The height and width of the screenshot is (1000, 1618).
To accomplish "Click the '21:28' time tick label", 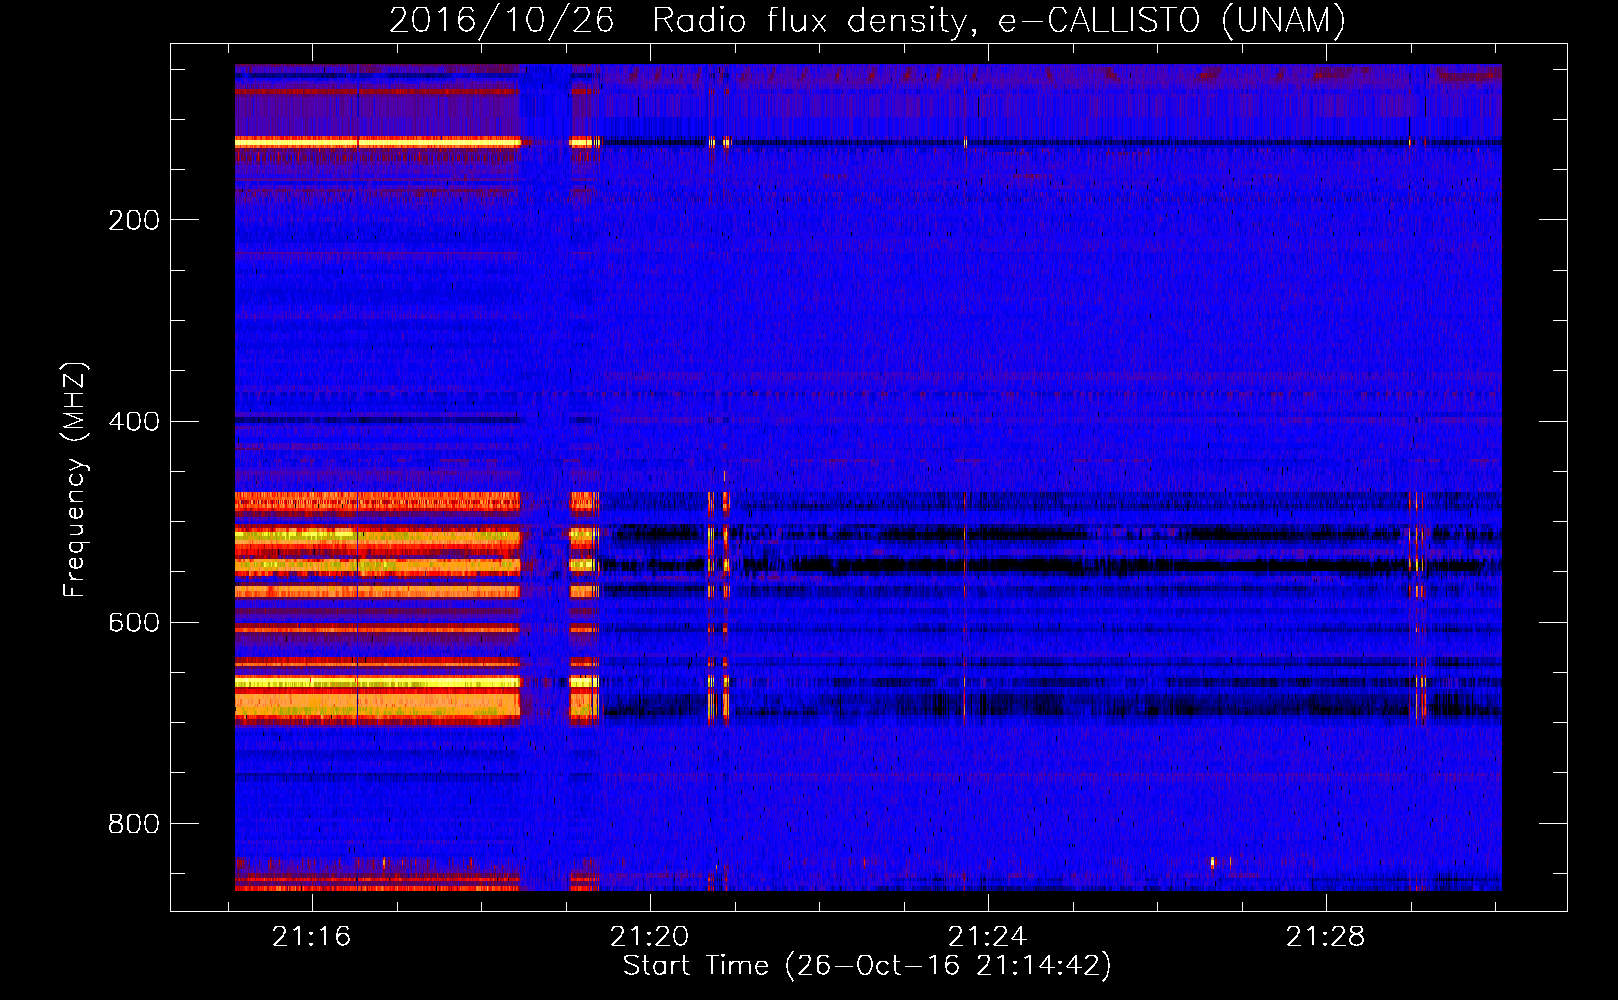I will click(x=1326, y=937).
